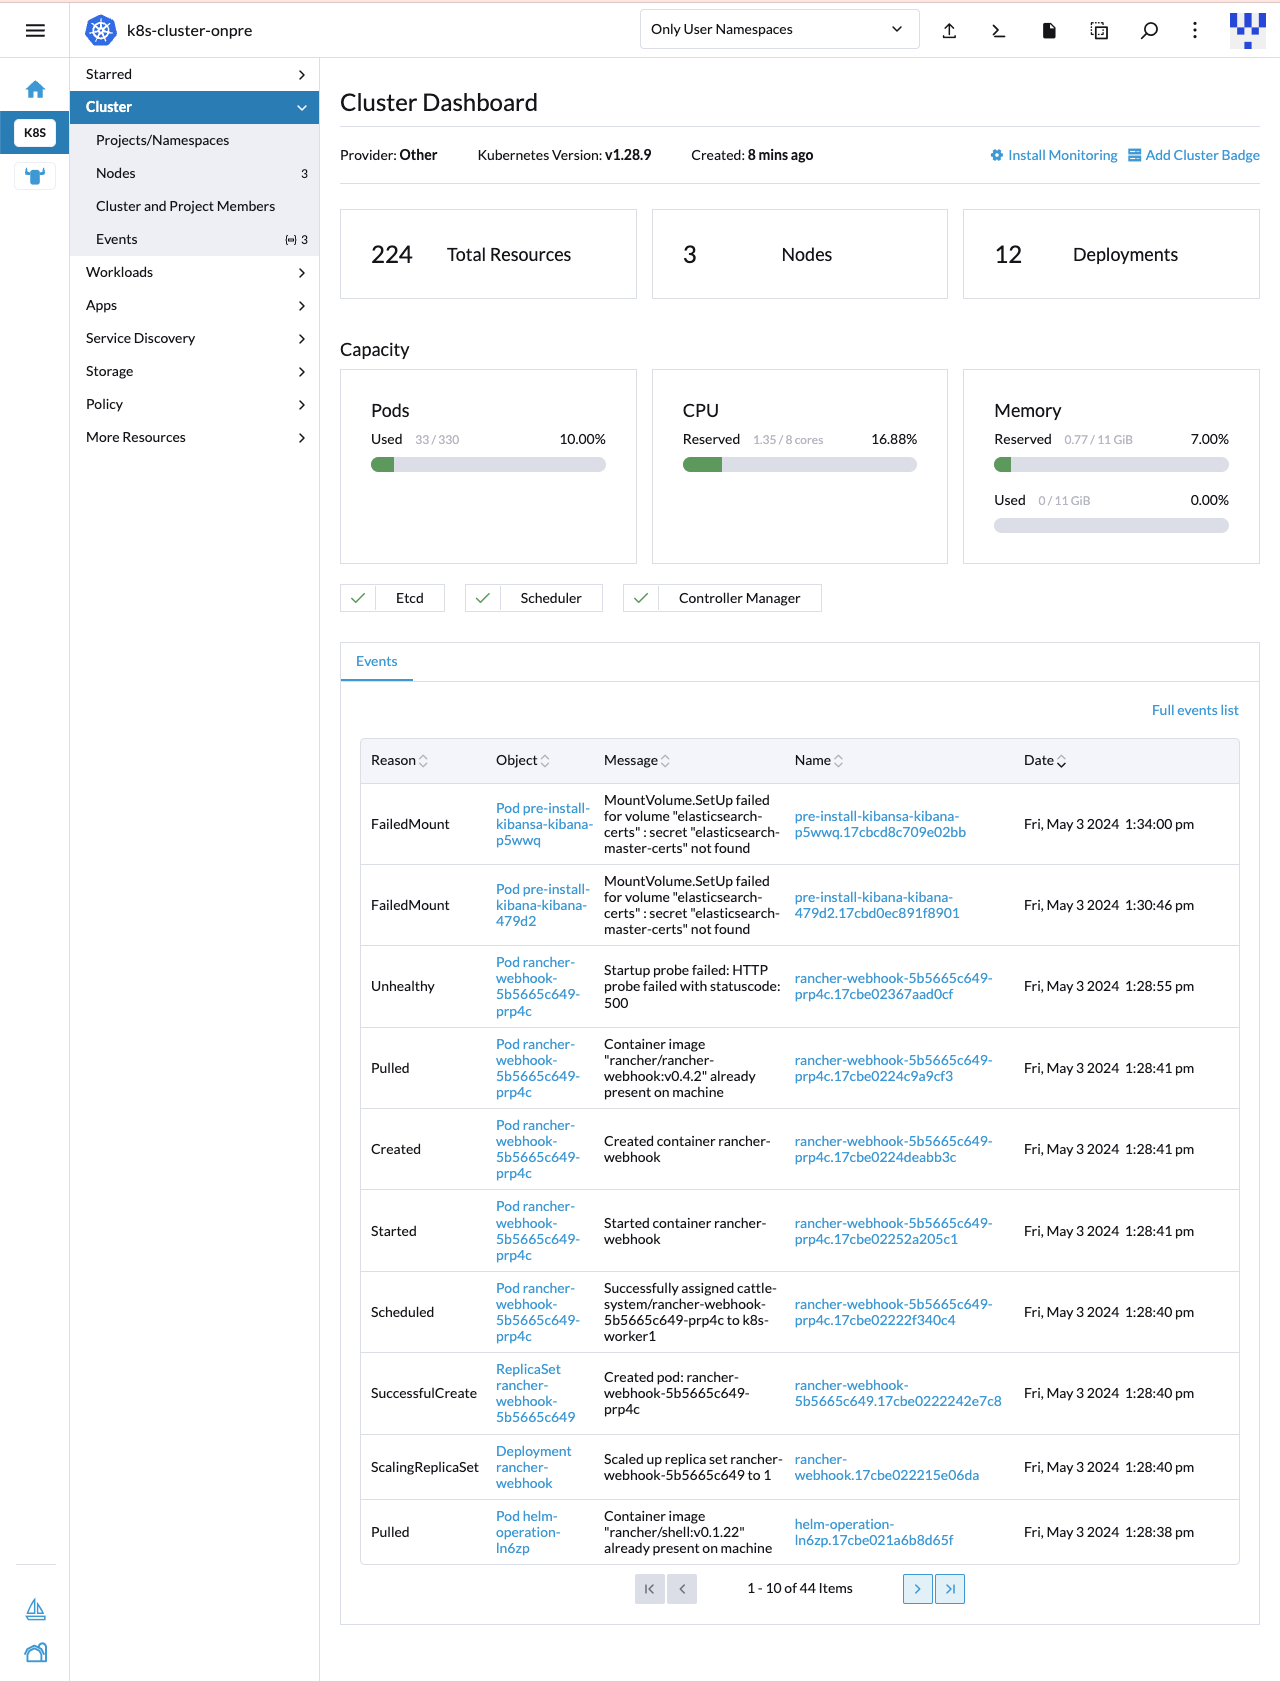Image resolution: width=1280 pixels, height=1681 pixels.
Task: Open the Full events list link
Action: pyautogui.click(x=1195, y=710)
